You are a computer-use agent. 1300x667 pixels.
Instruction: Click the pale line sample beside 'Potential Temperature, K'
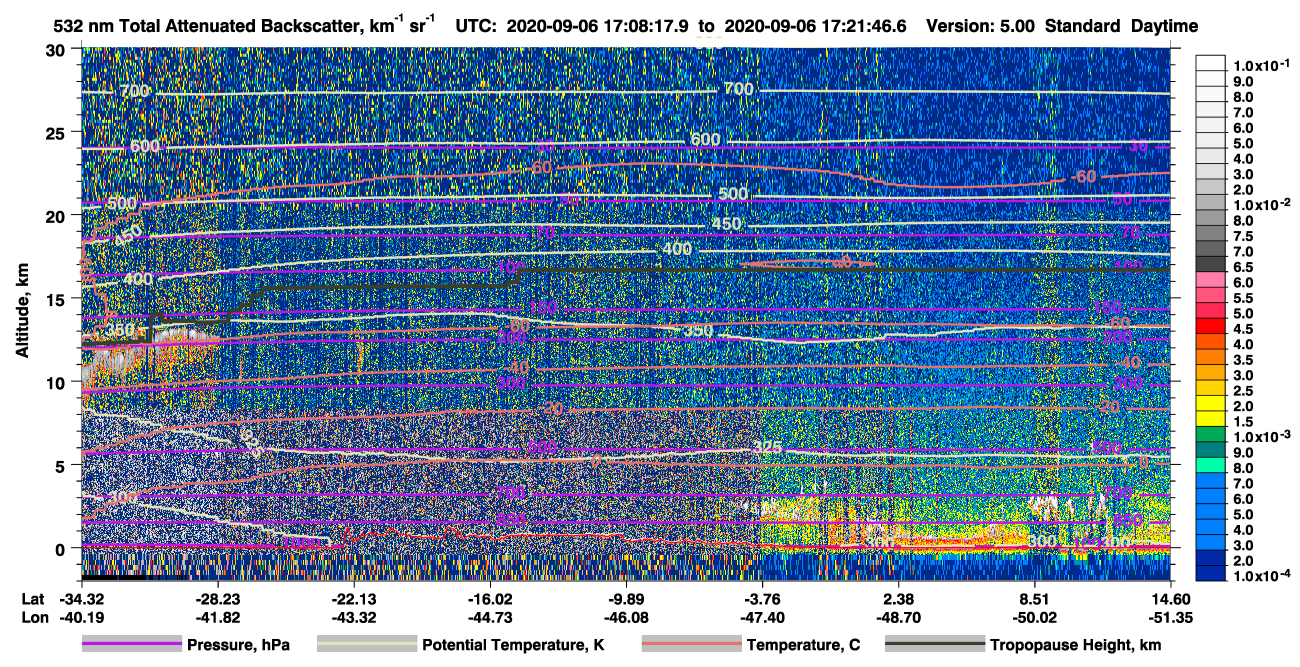pos(366,644)
